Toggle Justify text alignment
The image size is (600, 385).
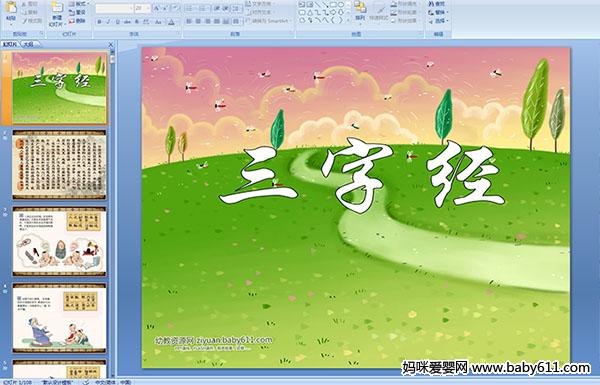[x=217, y=21]
